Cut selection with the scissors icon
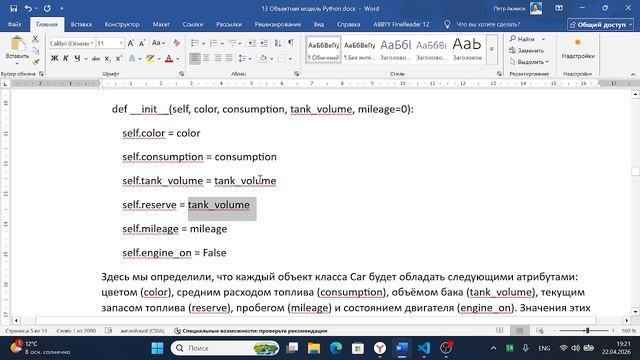Image resolution: width=640 pixels, height=360 pixels. pyautogui.click(x=36, y=39)
